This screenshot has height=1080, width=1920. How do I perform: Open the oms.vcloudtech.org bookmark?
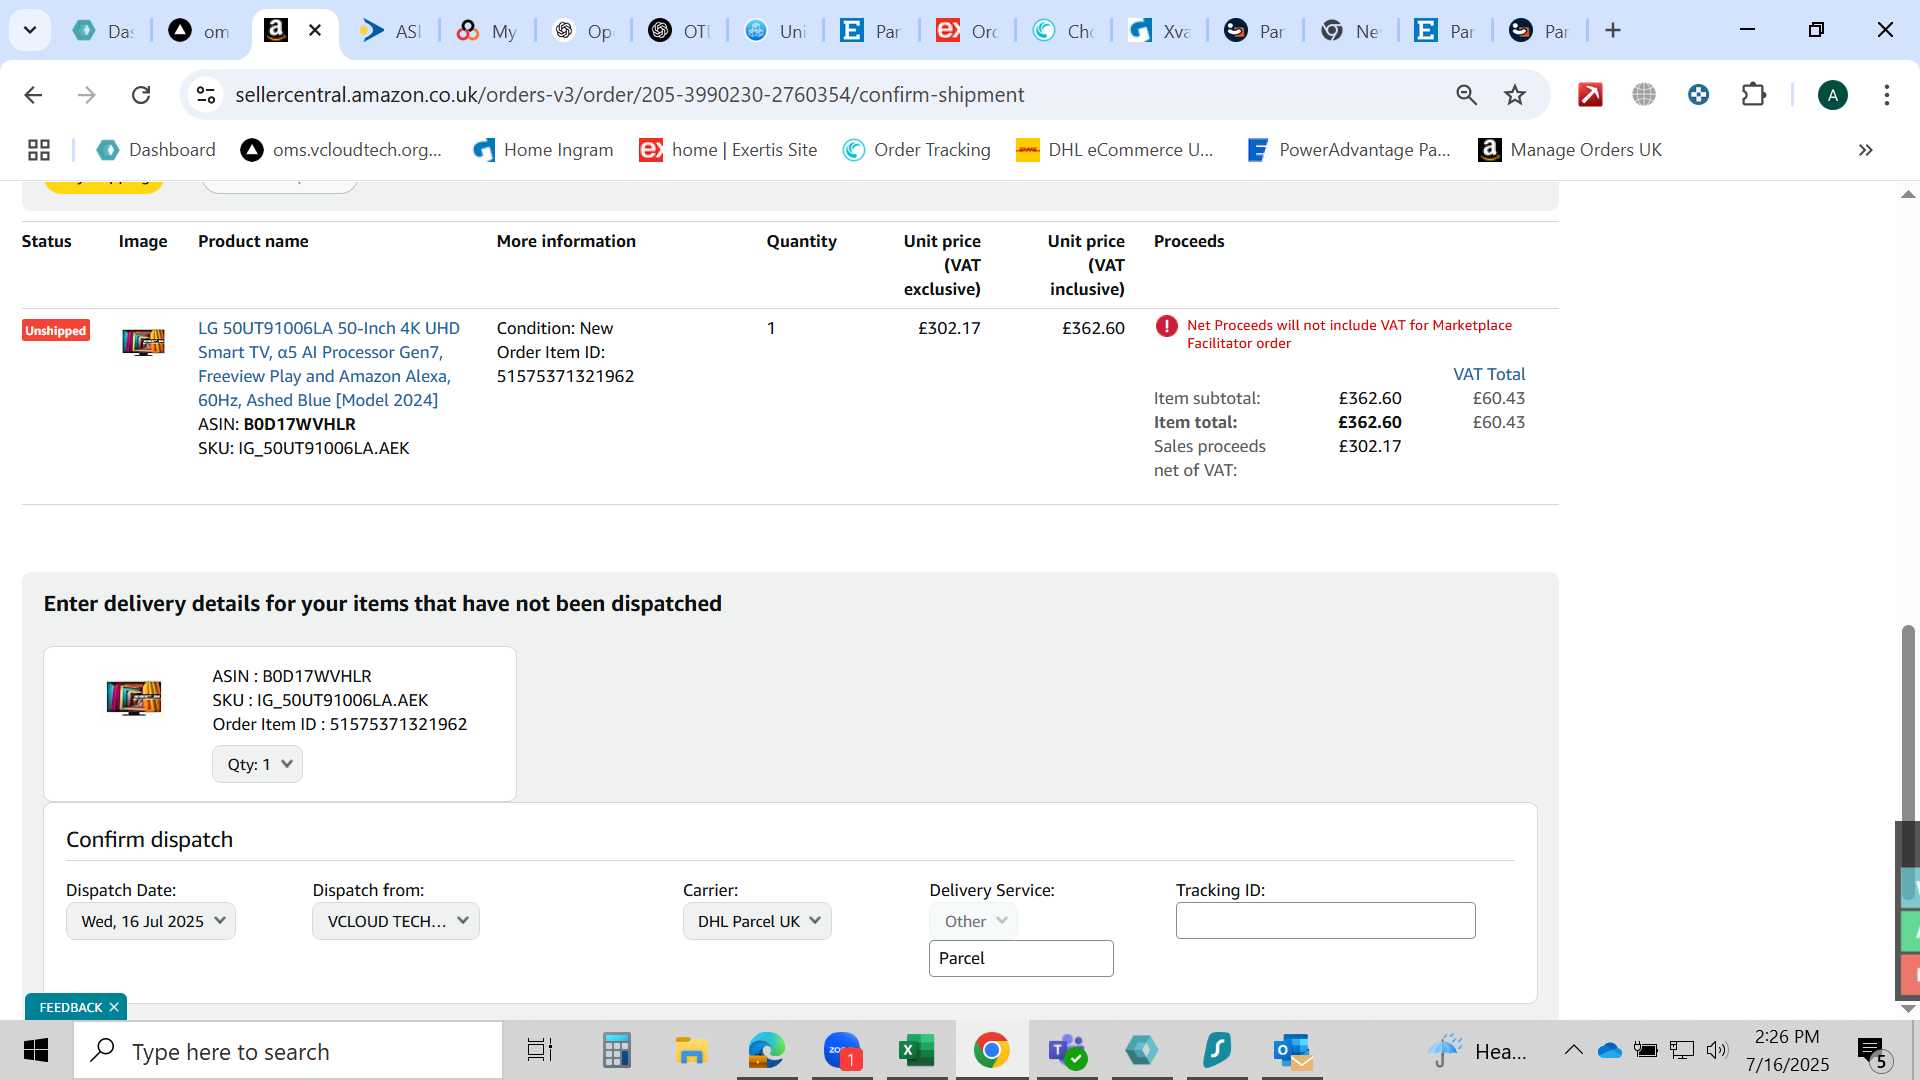coord(341,150)
